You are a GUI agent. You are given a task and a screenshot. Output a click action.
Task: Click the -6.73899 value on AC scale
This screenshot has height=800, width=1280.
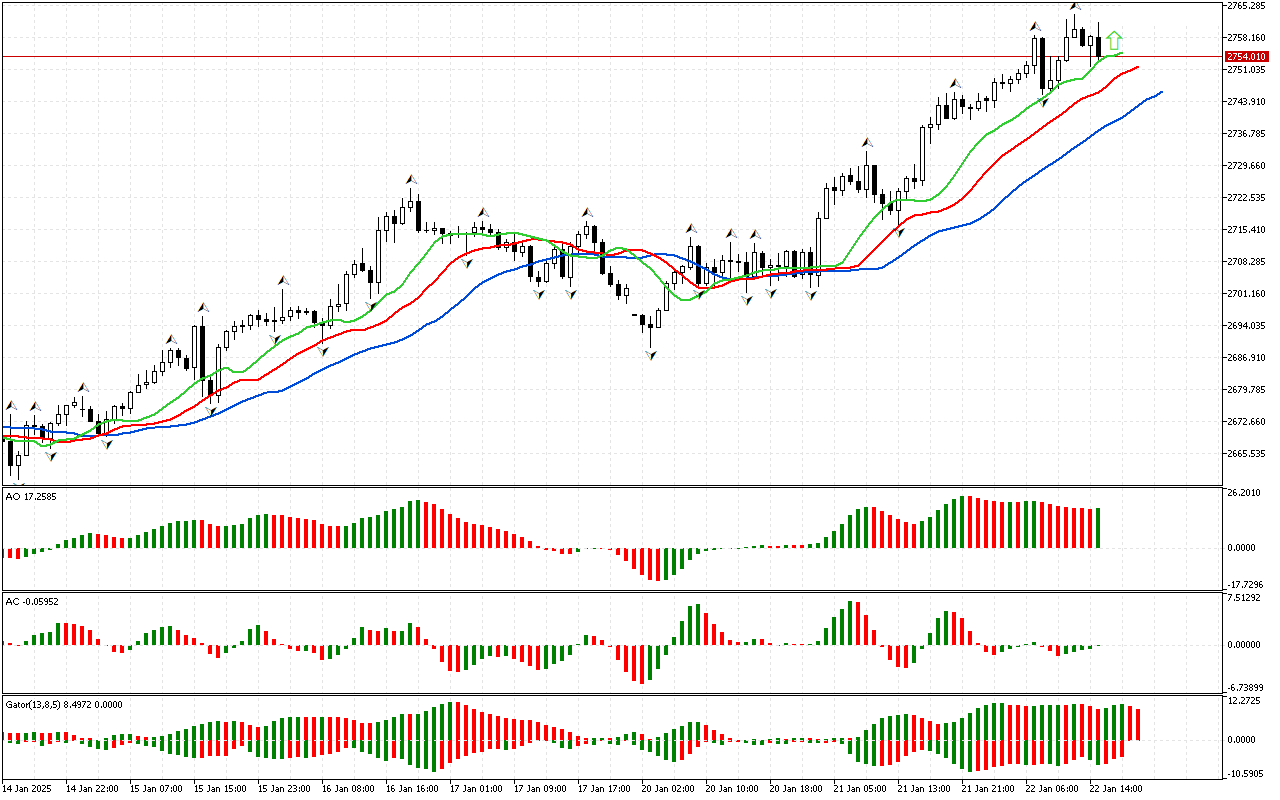[x=1246, y=688]
